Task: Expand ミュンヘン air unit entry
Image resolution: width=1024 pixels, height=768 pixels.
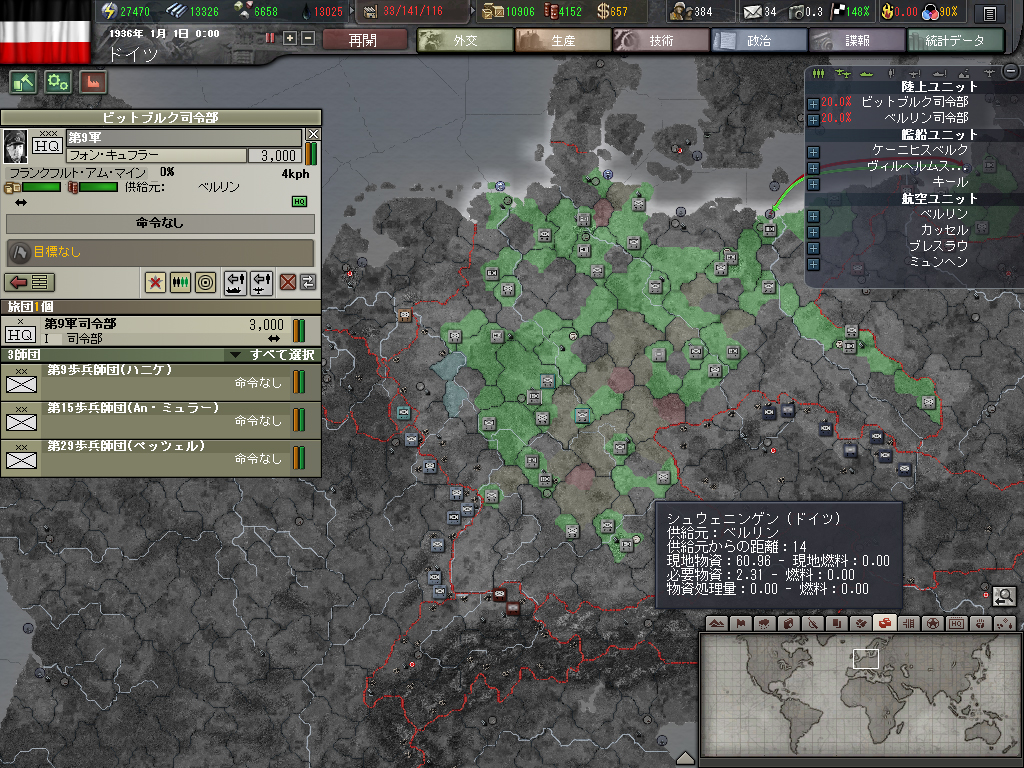Action: coord(813,264)
